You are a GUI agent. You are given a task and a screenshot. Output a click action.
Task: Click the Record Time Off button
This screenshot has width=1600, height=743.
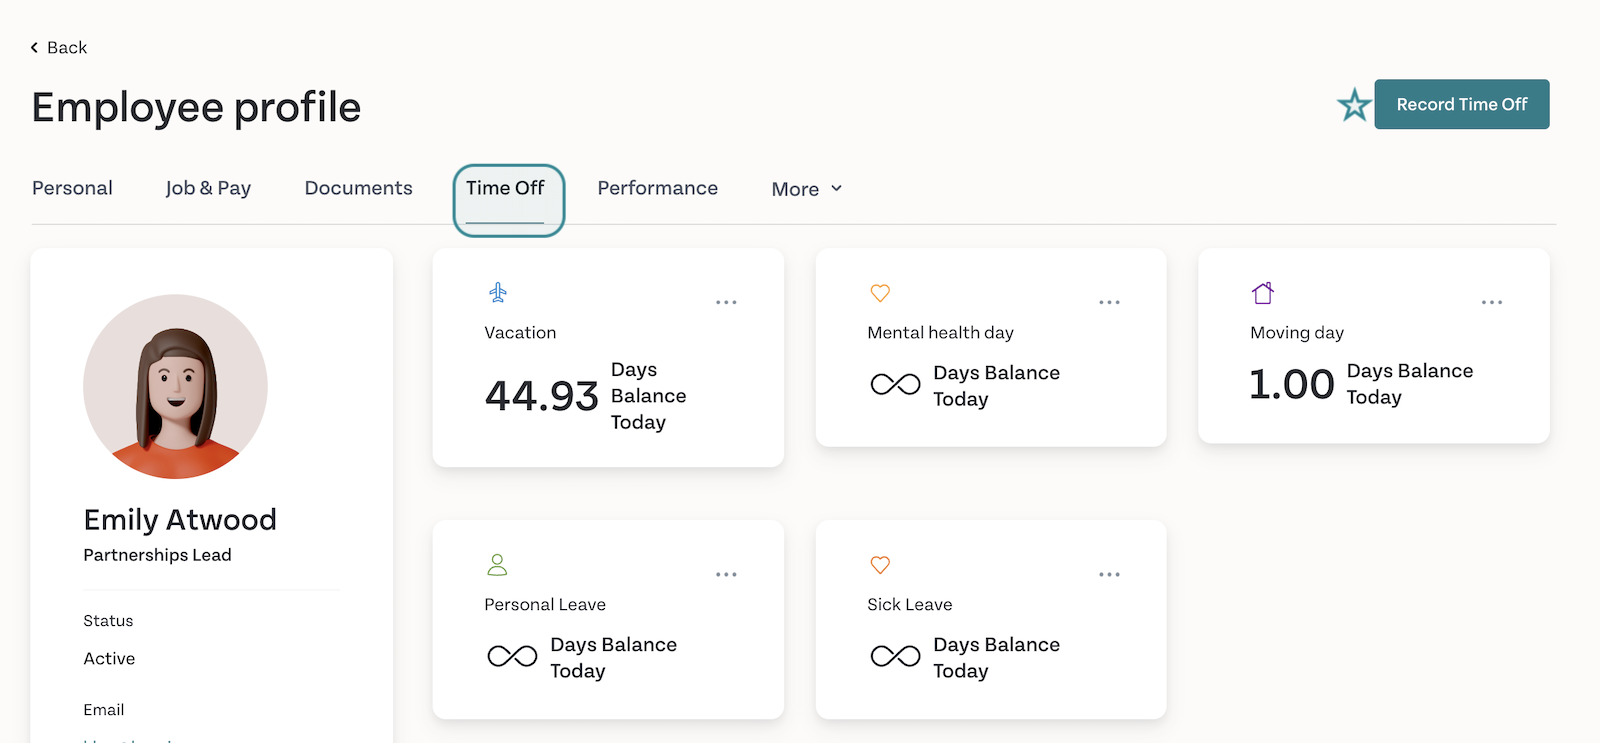tap(1462, 104)
